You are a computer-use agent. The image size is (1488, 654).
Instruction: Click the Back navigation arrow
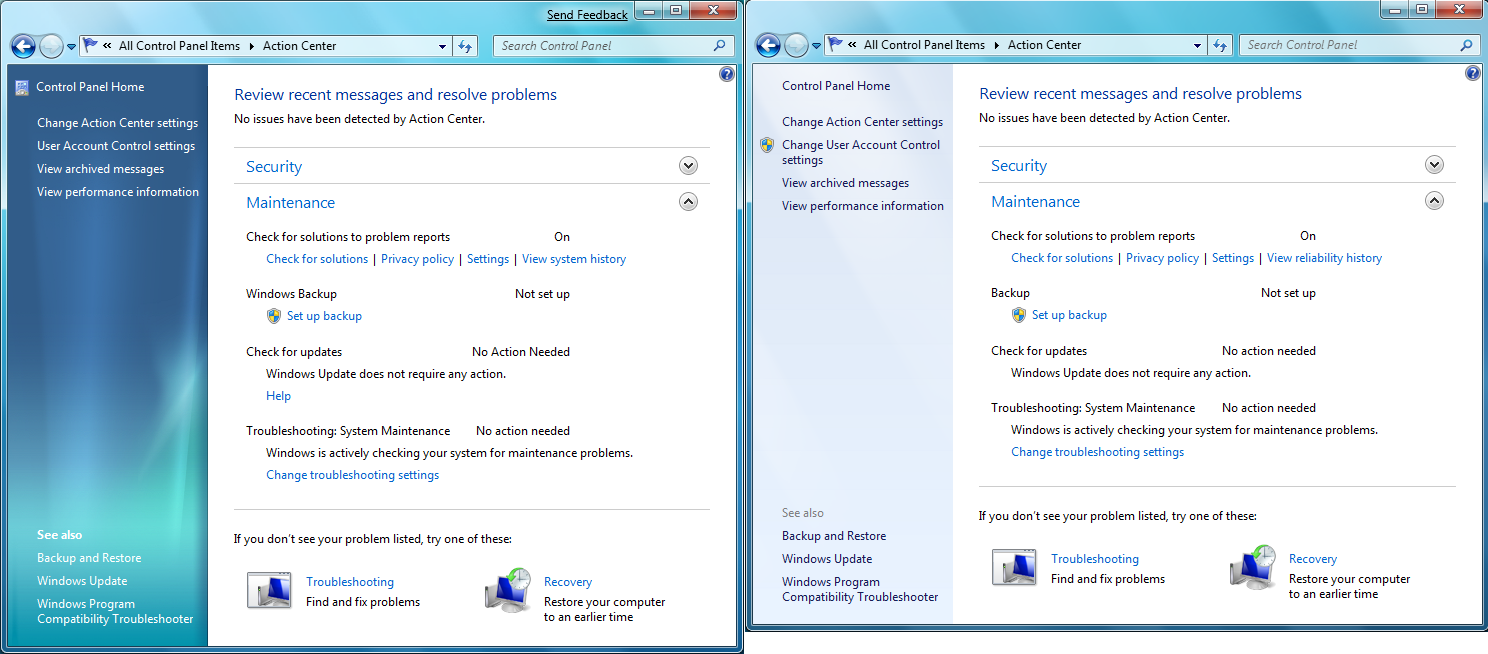pyautogui.click(x=22, y=46)
